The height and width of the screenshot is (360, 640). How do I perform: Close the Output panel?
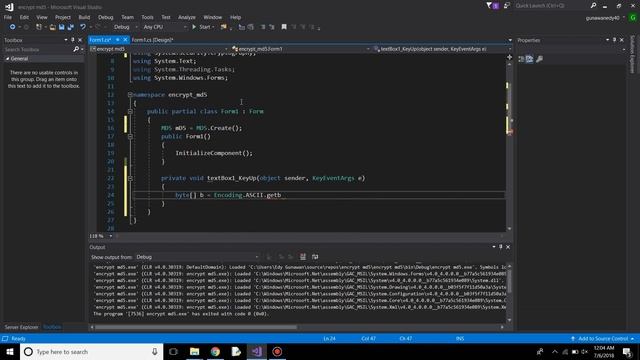coord(508,247)
